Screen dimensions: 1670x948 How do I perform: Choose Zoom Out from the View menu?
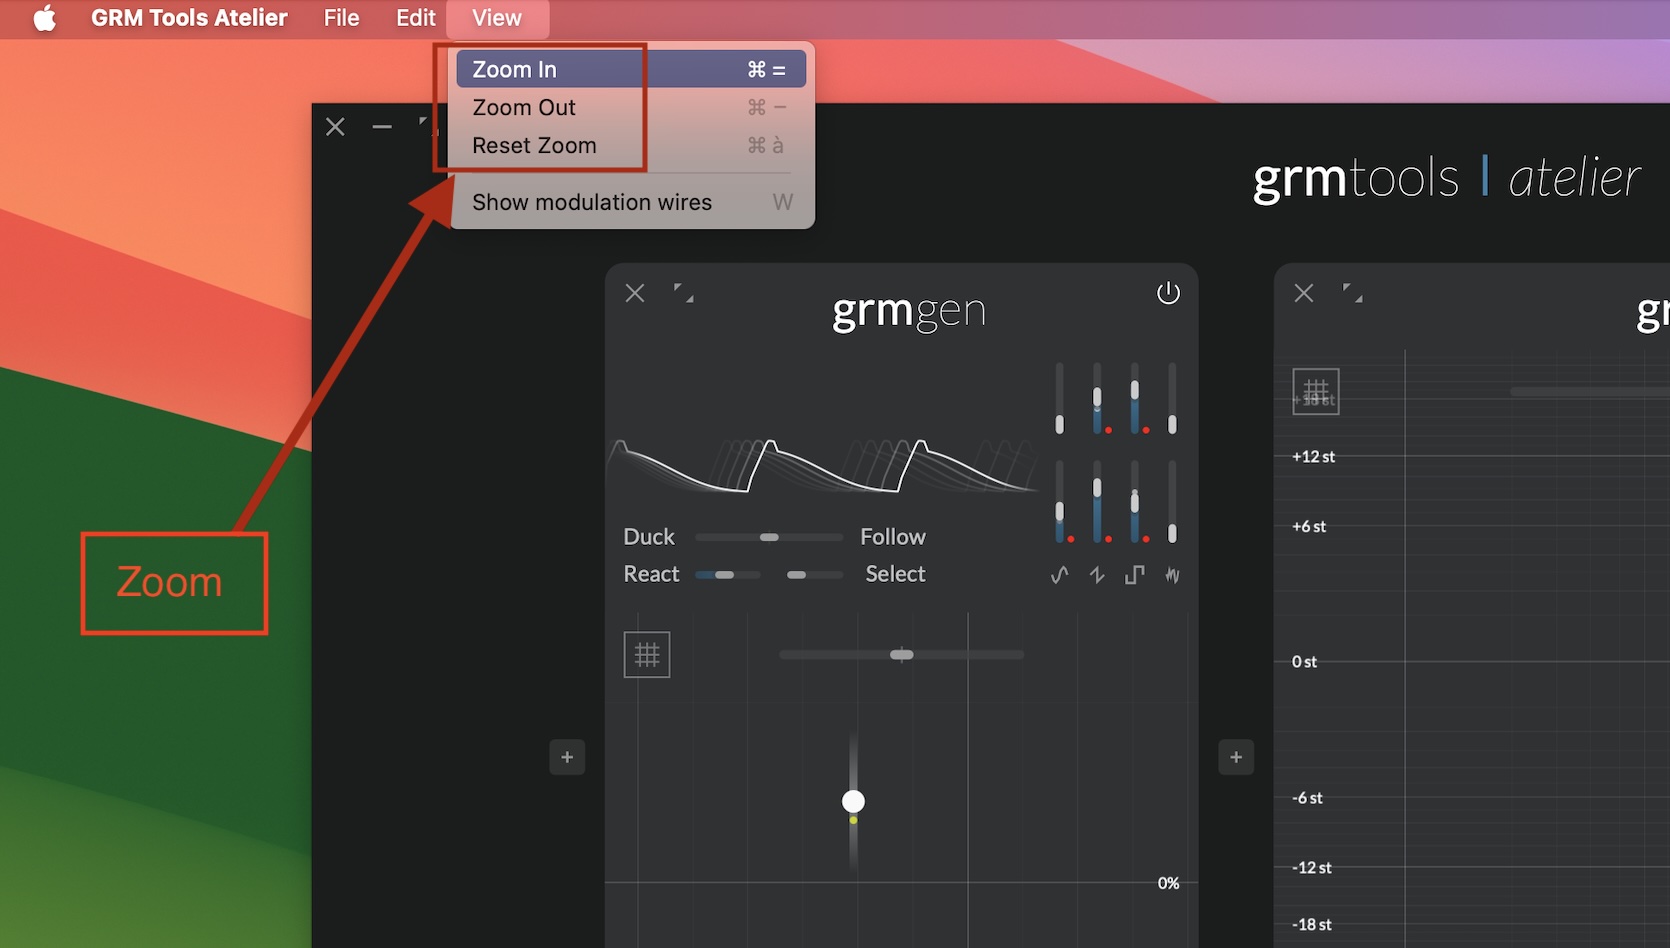click(631, 107)
